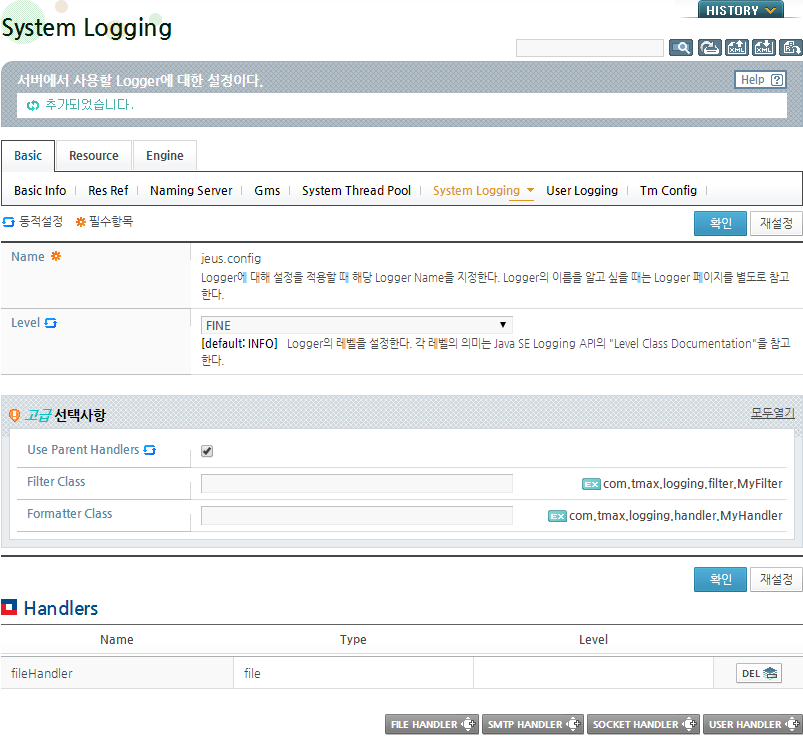Click the Handlers table Level column header
The height and width of the screenshot is (740, 803).
[593, 640]
